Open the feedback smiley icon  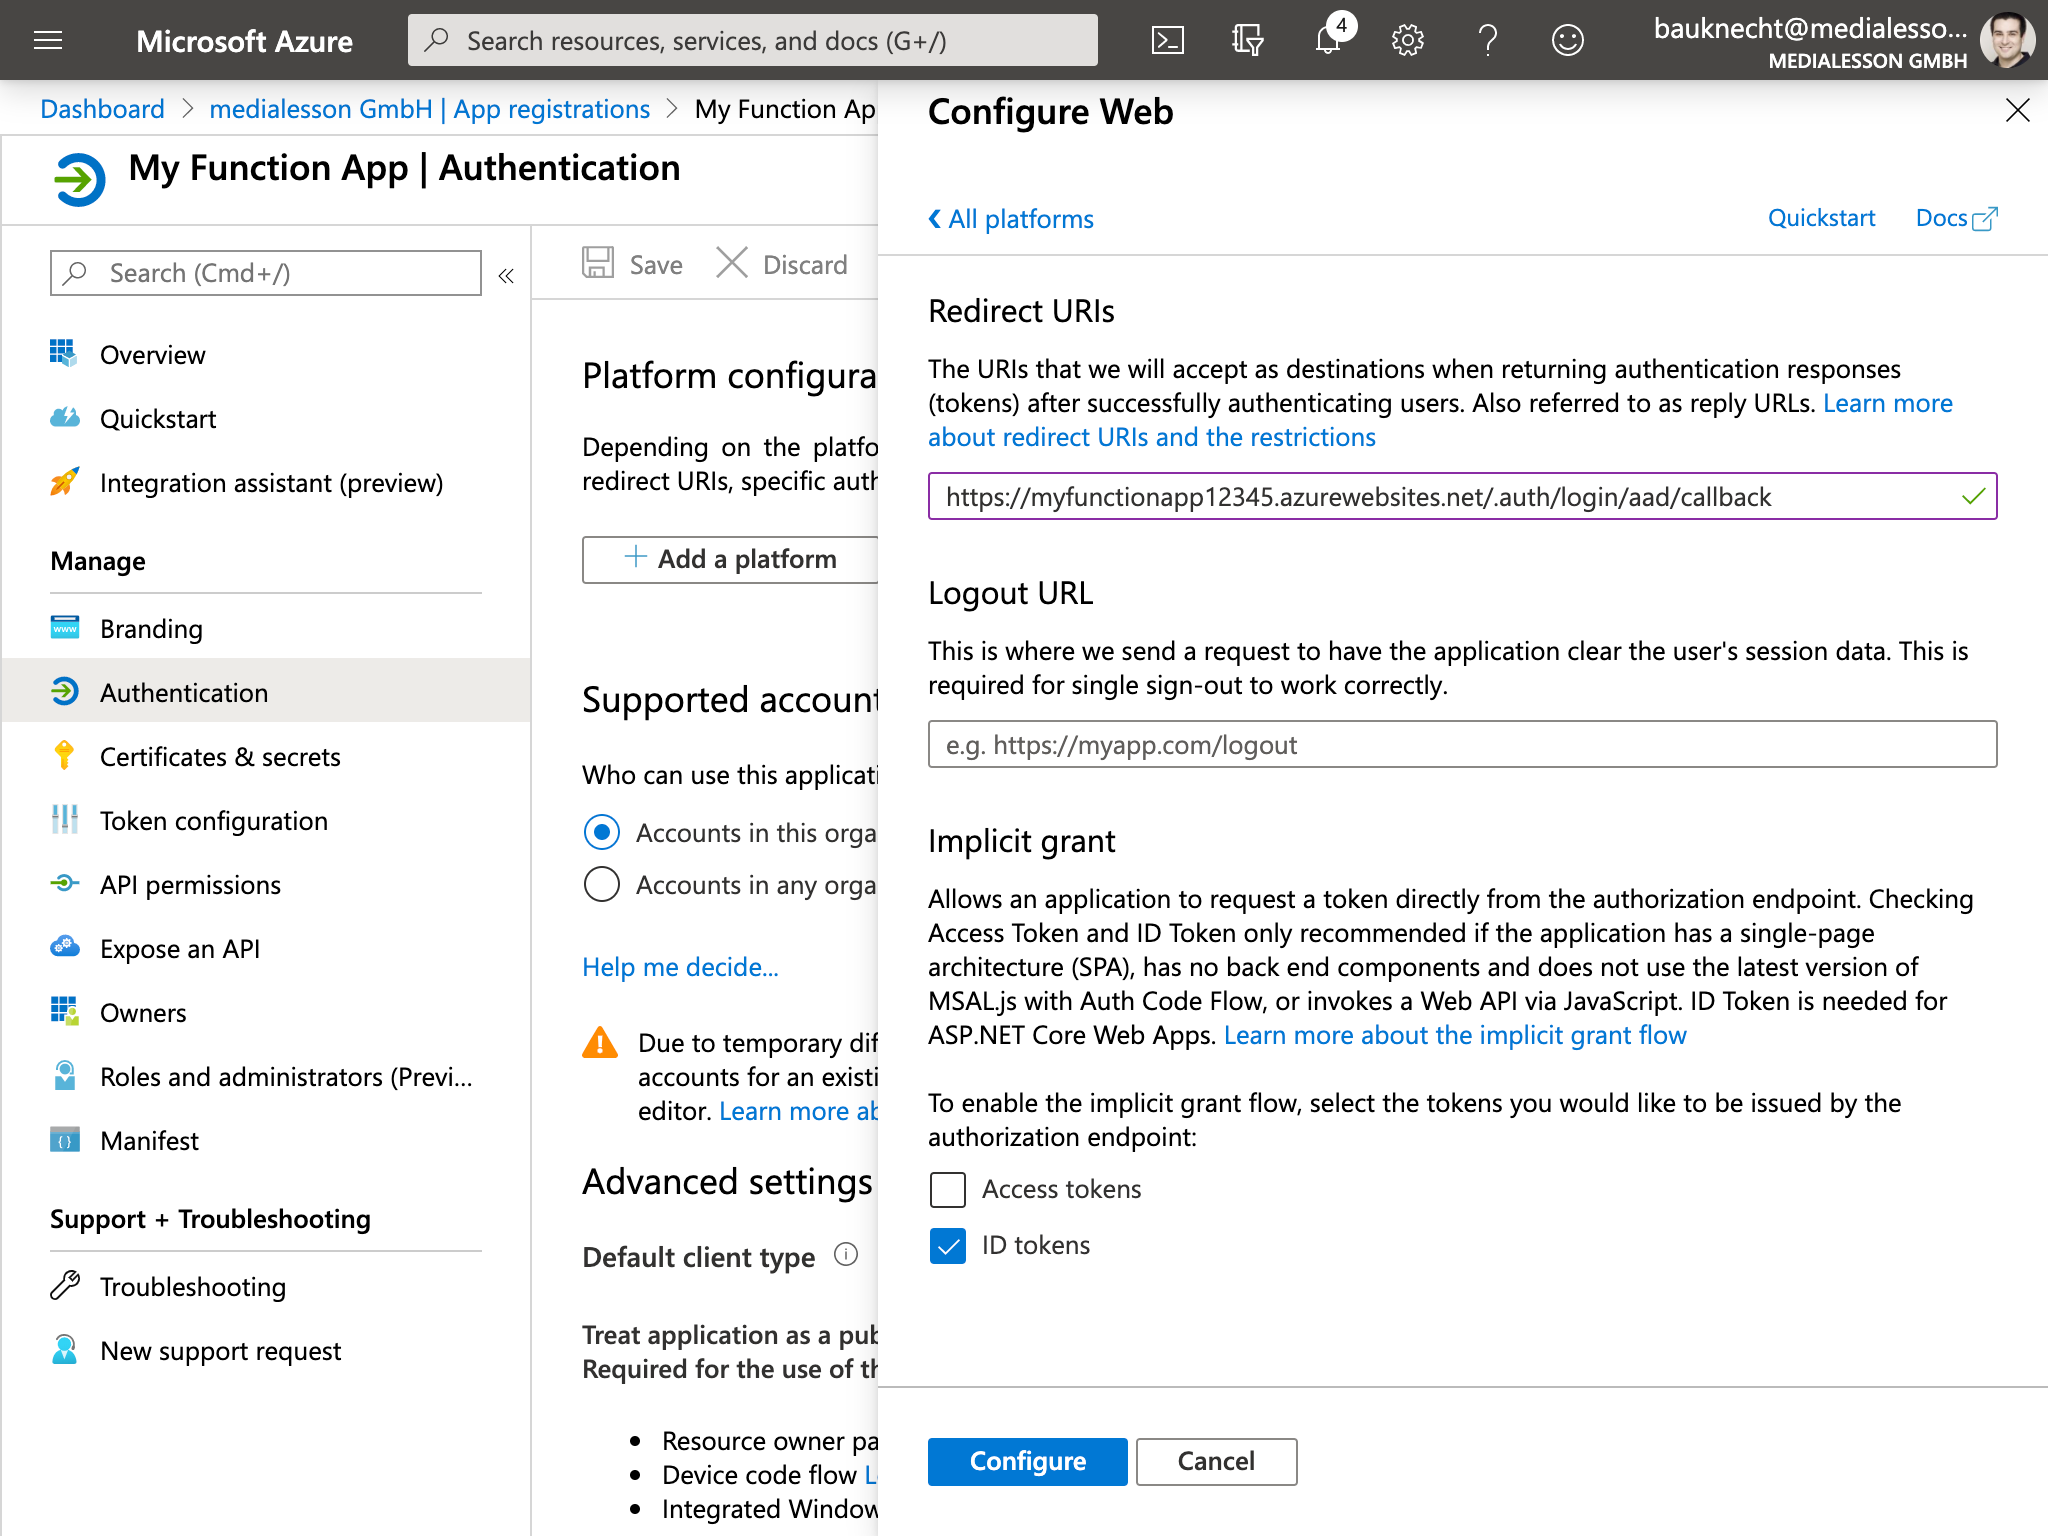tap(1567, 40)
